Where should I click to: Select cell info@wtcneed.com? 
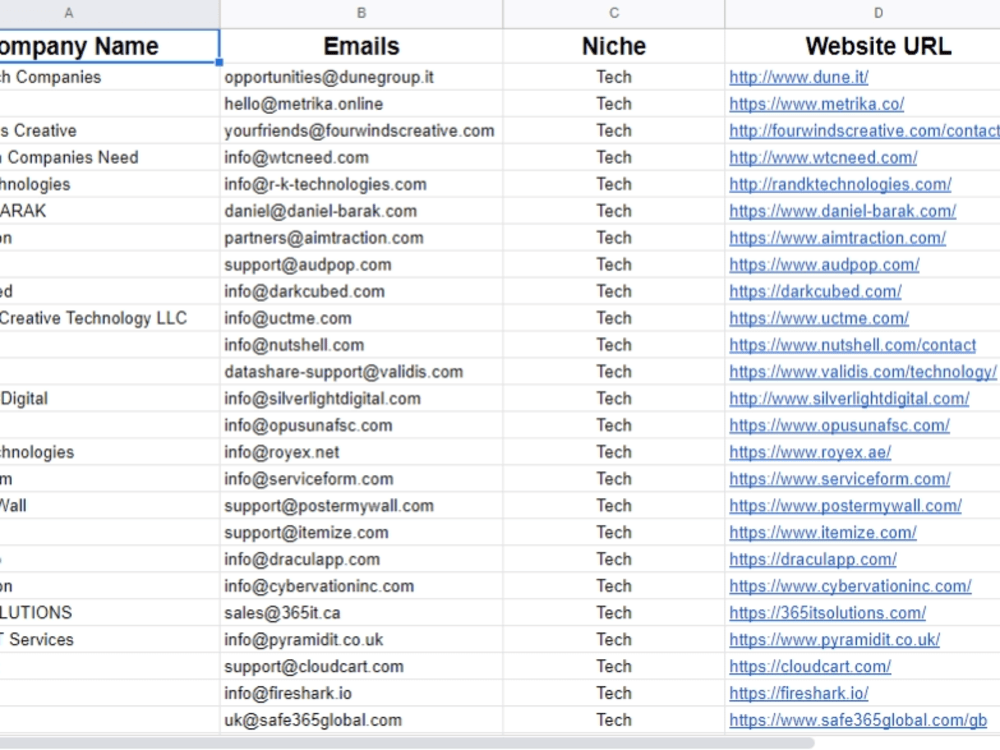(x=361, y=158)
